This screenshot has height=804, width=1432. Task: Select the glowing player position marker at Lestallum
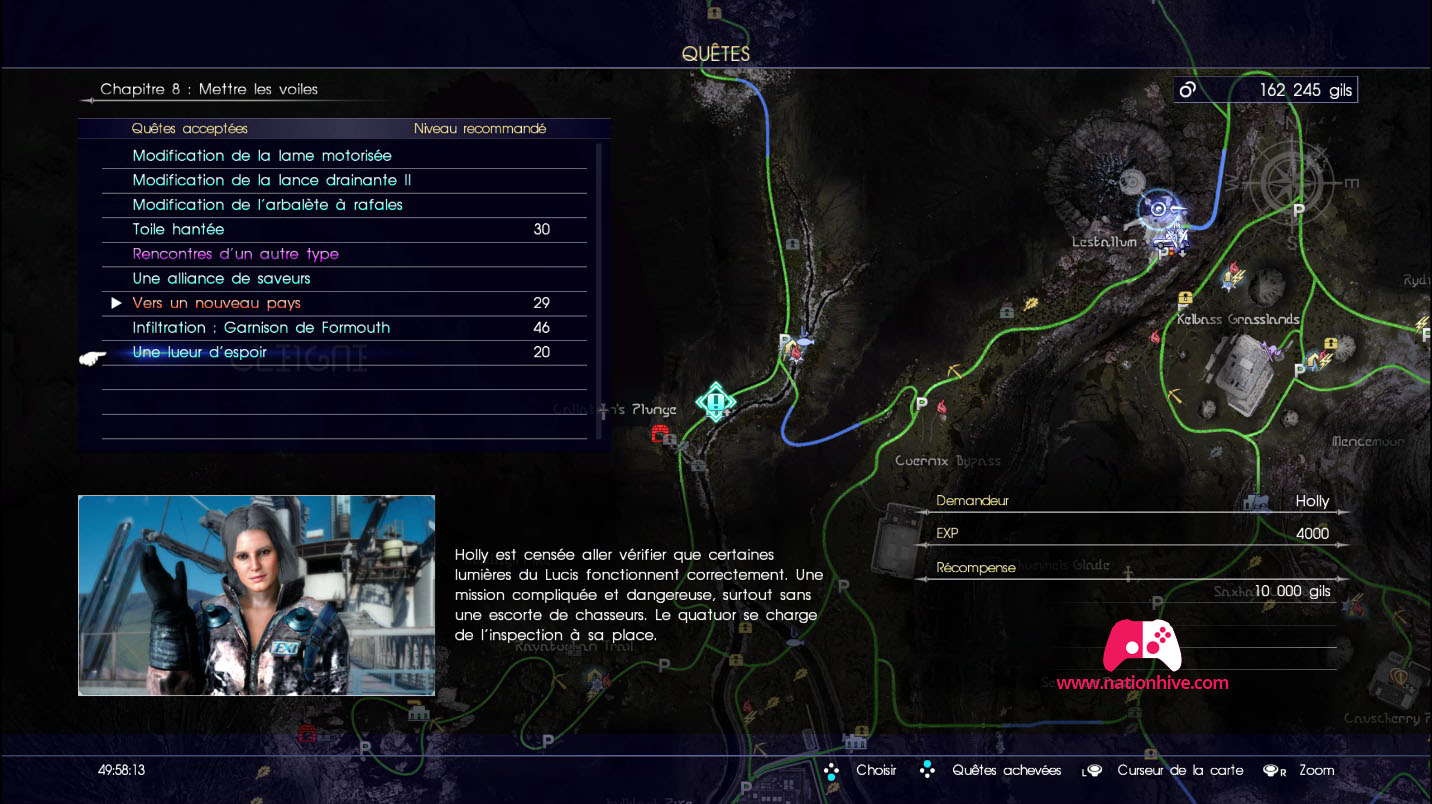coord(1160,210)
